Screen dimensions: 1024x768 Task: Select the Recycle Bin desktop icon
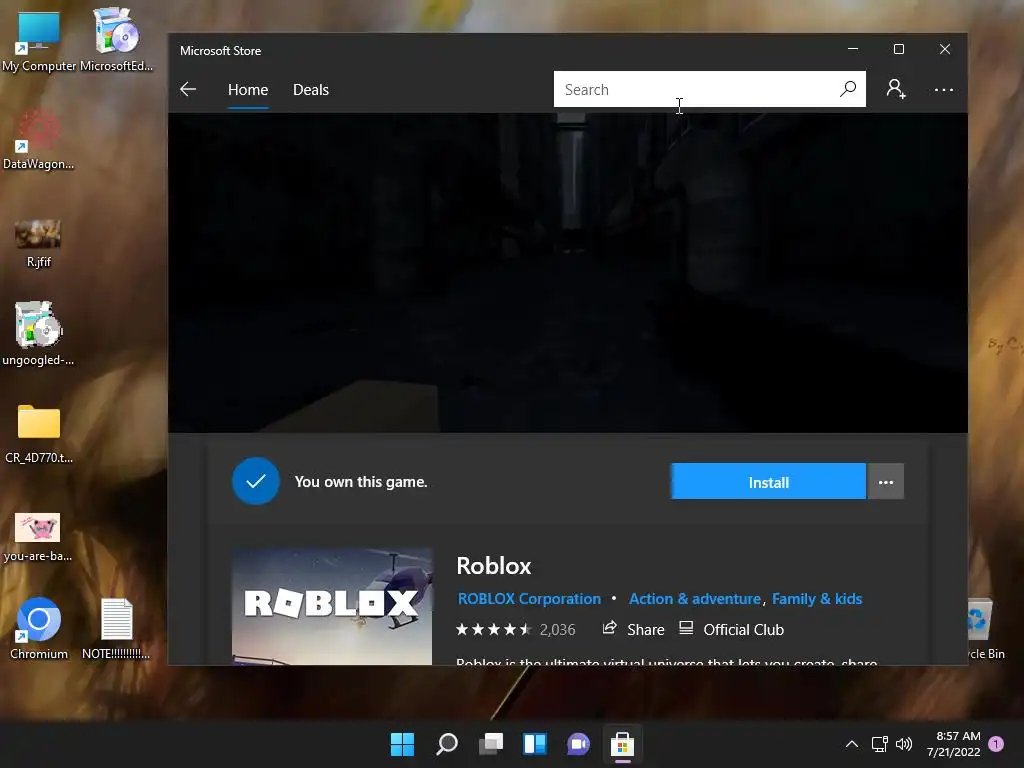tap(985, 628)
